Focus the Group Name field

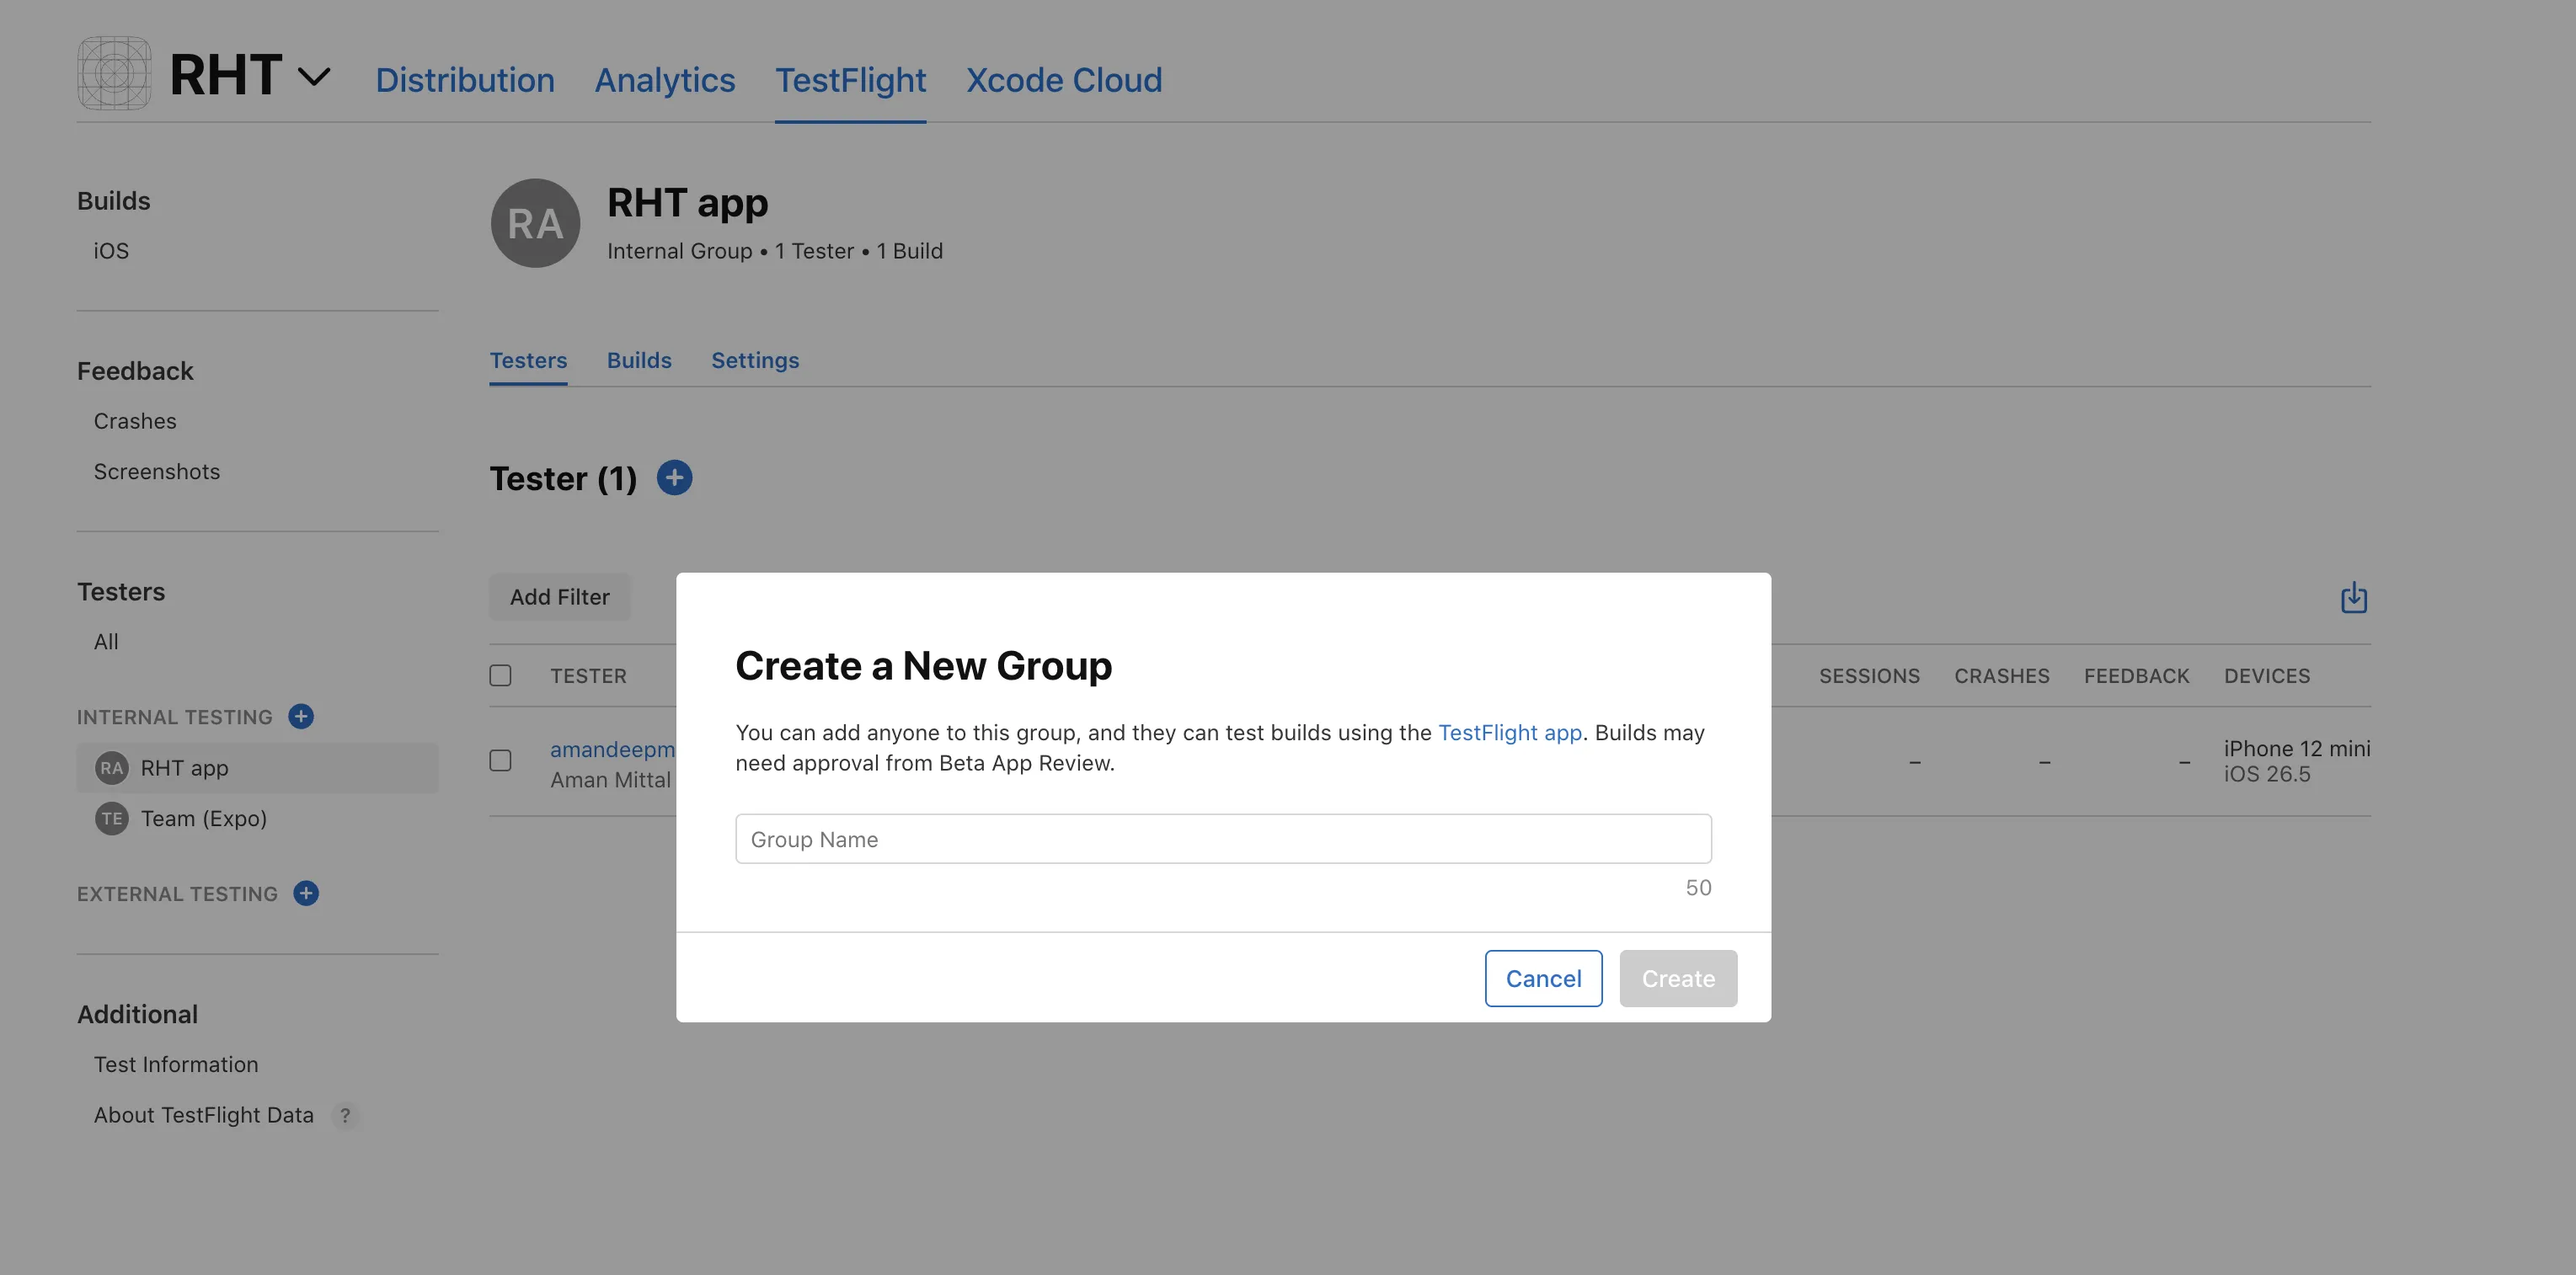(1223, 839)
